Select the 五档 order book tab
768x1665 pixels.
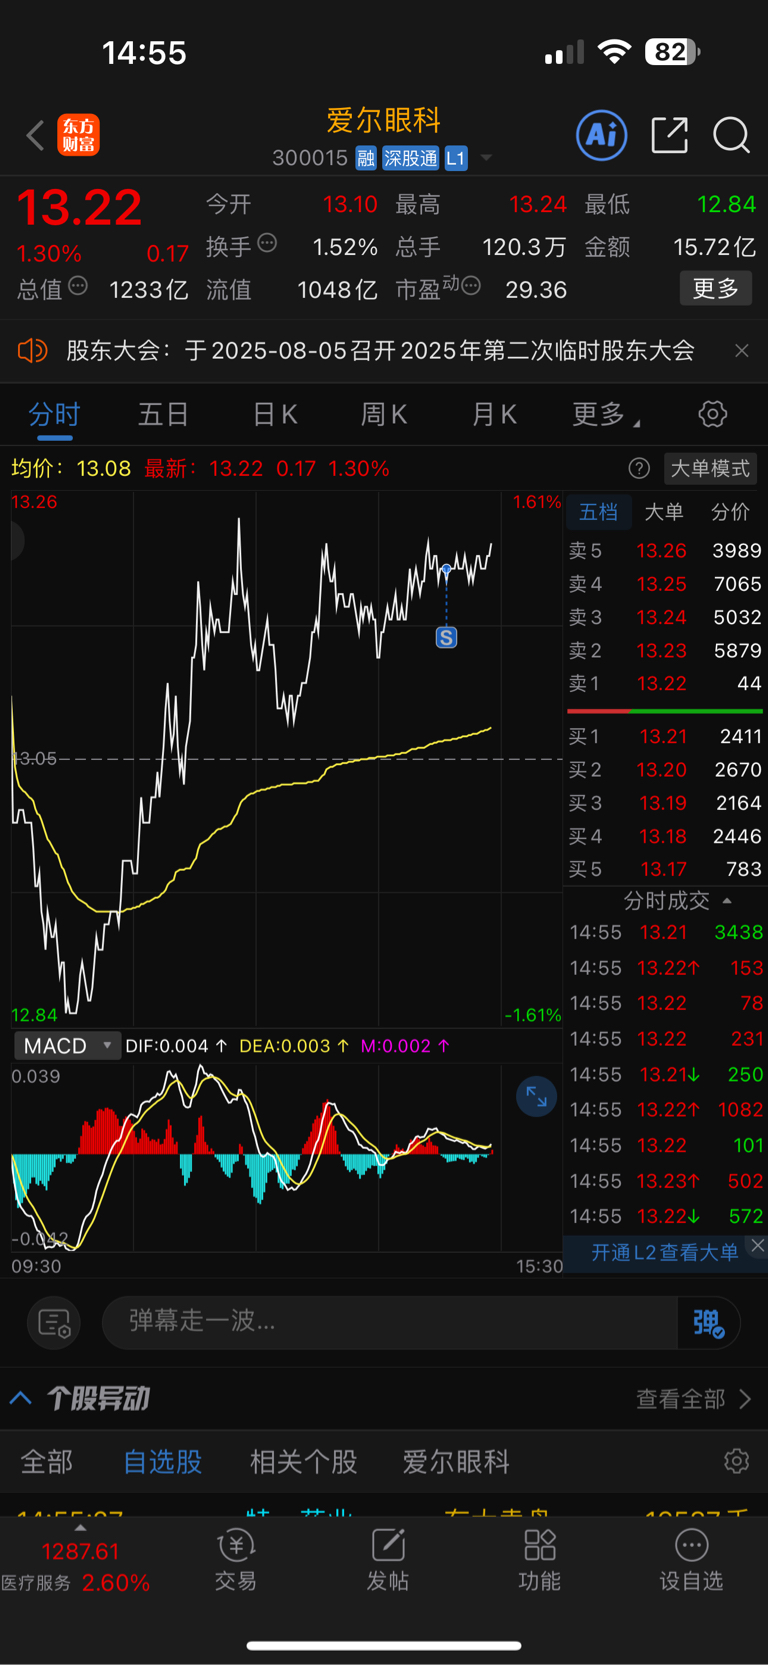(x=598, y=512)
